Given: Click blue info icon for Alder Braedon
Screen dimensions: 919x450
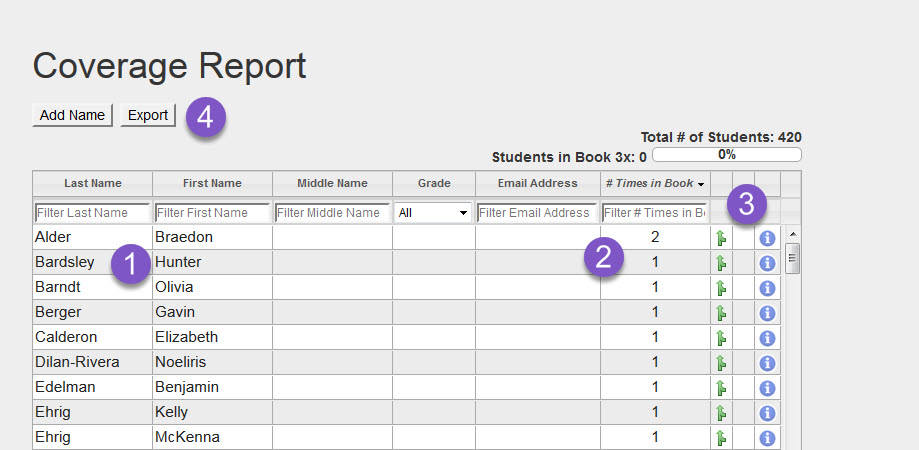Looking at the screenshot, I should pos(768,238).
